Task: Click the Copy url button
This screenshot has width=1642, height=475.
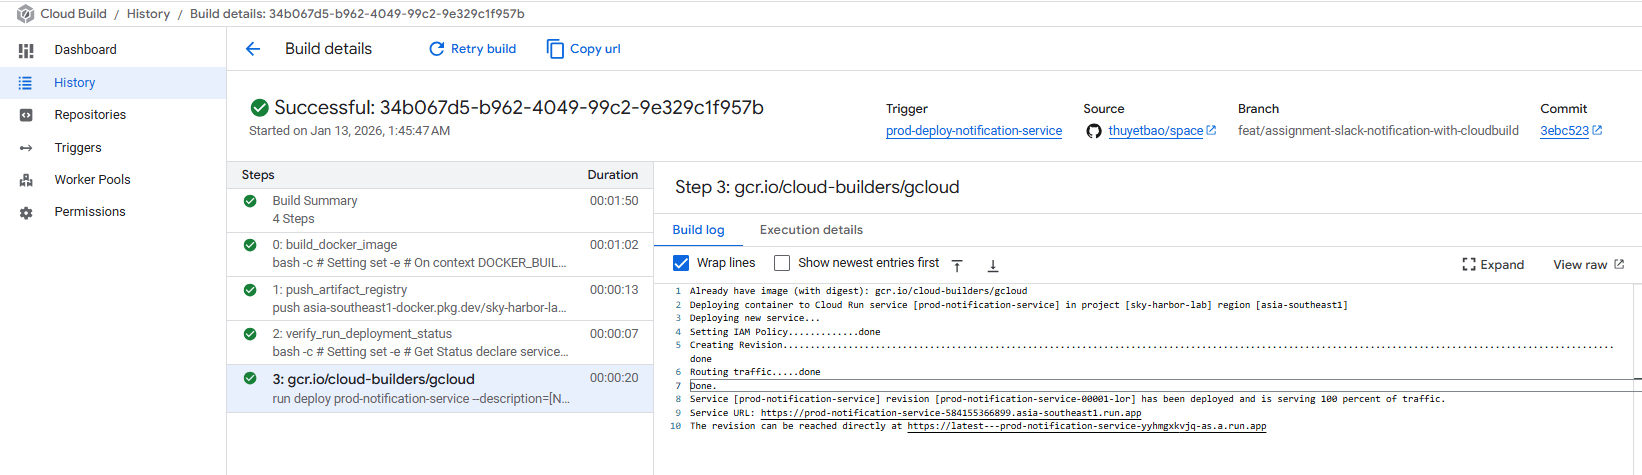Action: pos(583,49)
